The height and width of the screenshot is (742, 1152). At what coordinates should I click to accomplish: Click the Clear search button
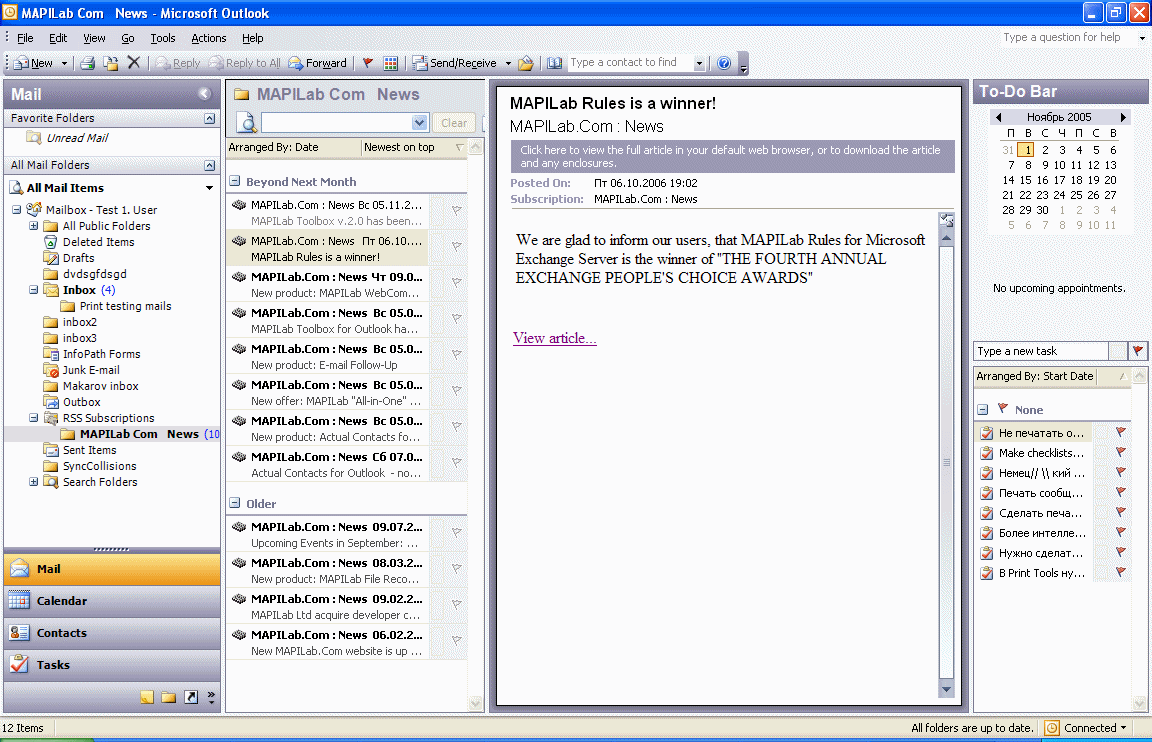(x=454, y=122)
